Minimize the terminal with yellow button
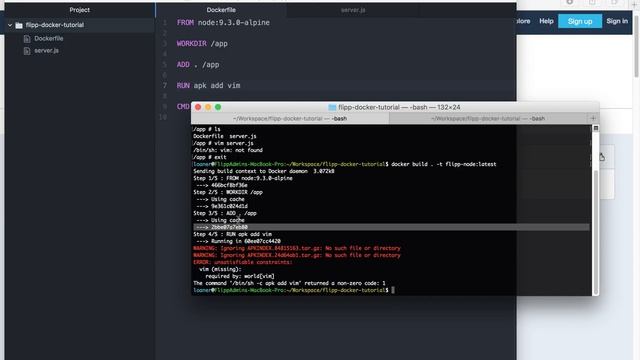This screenshot has width=640, height=360. pos(208,107)
